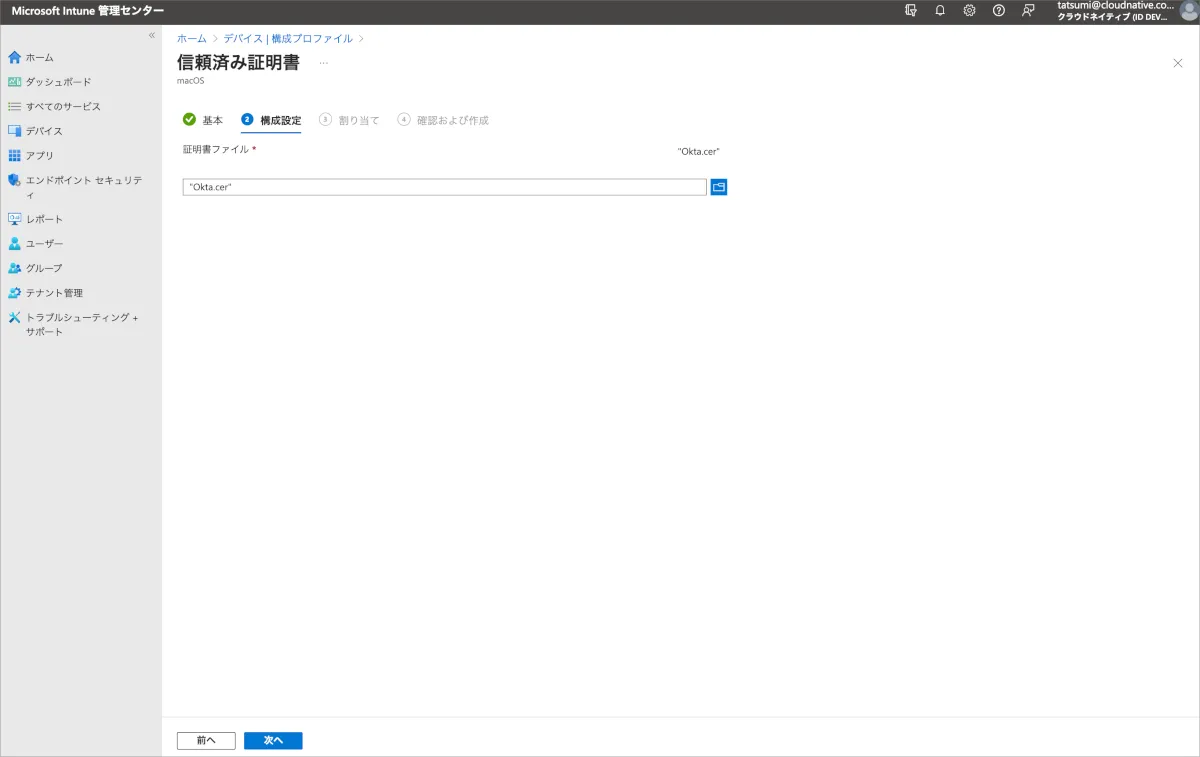Click the デバイス monitor icon
This screenshot has width=1200, height=757.
pos(14,131)
